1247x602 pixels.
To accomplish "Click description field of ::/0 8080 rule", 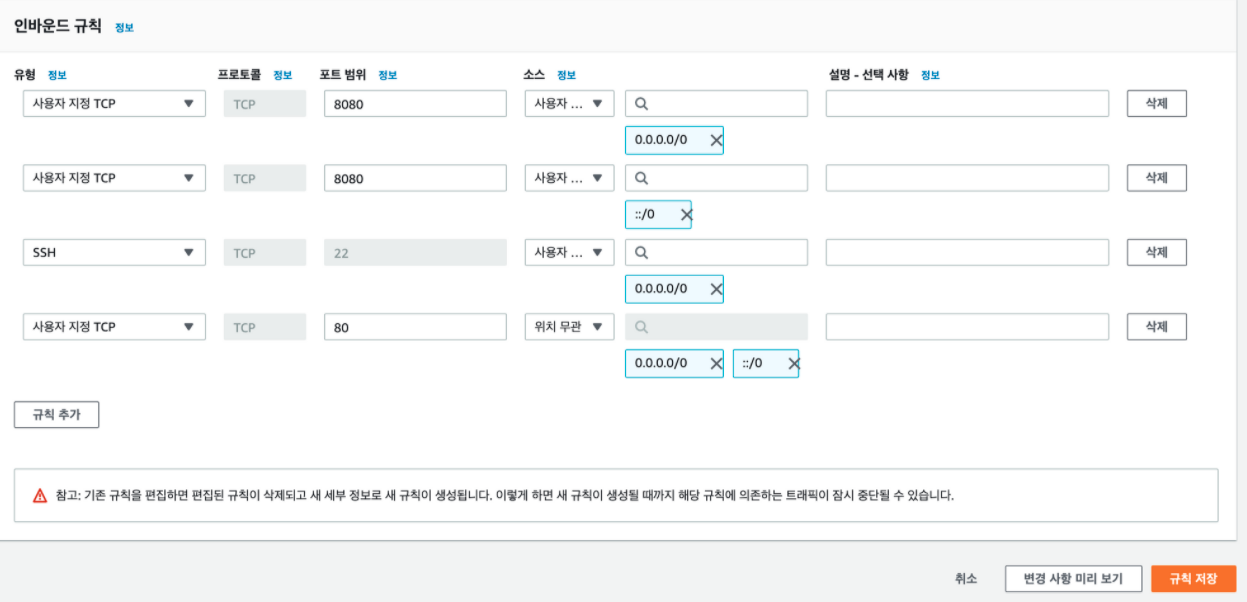I will click(967, 178).
